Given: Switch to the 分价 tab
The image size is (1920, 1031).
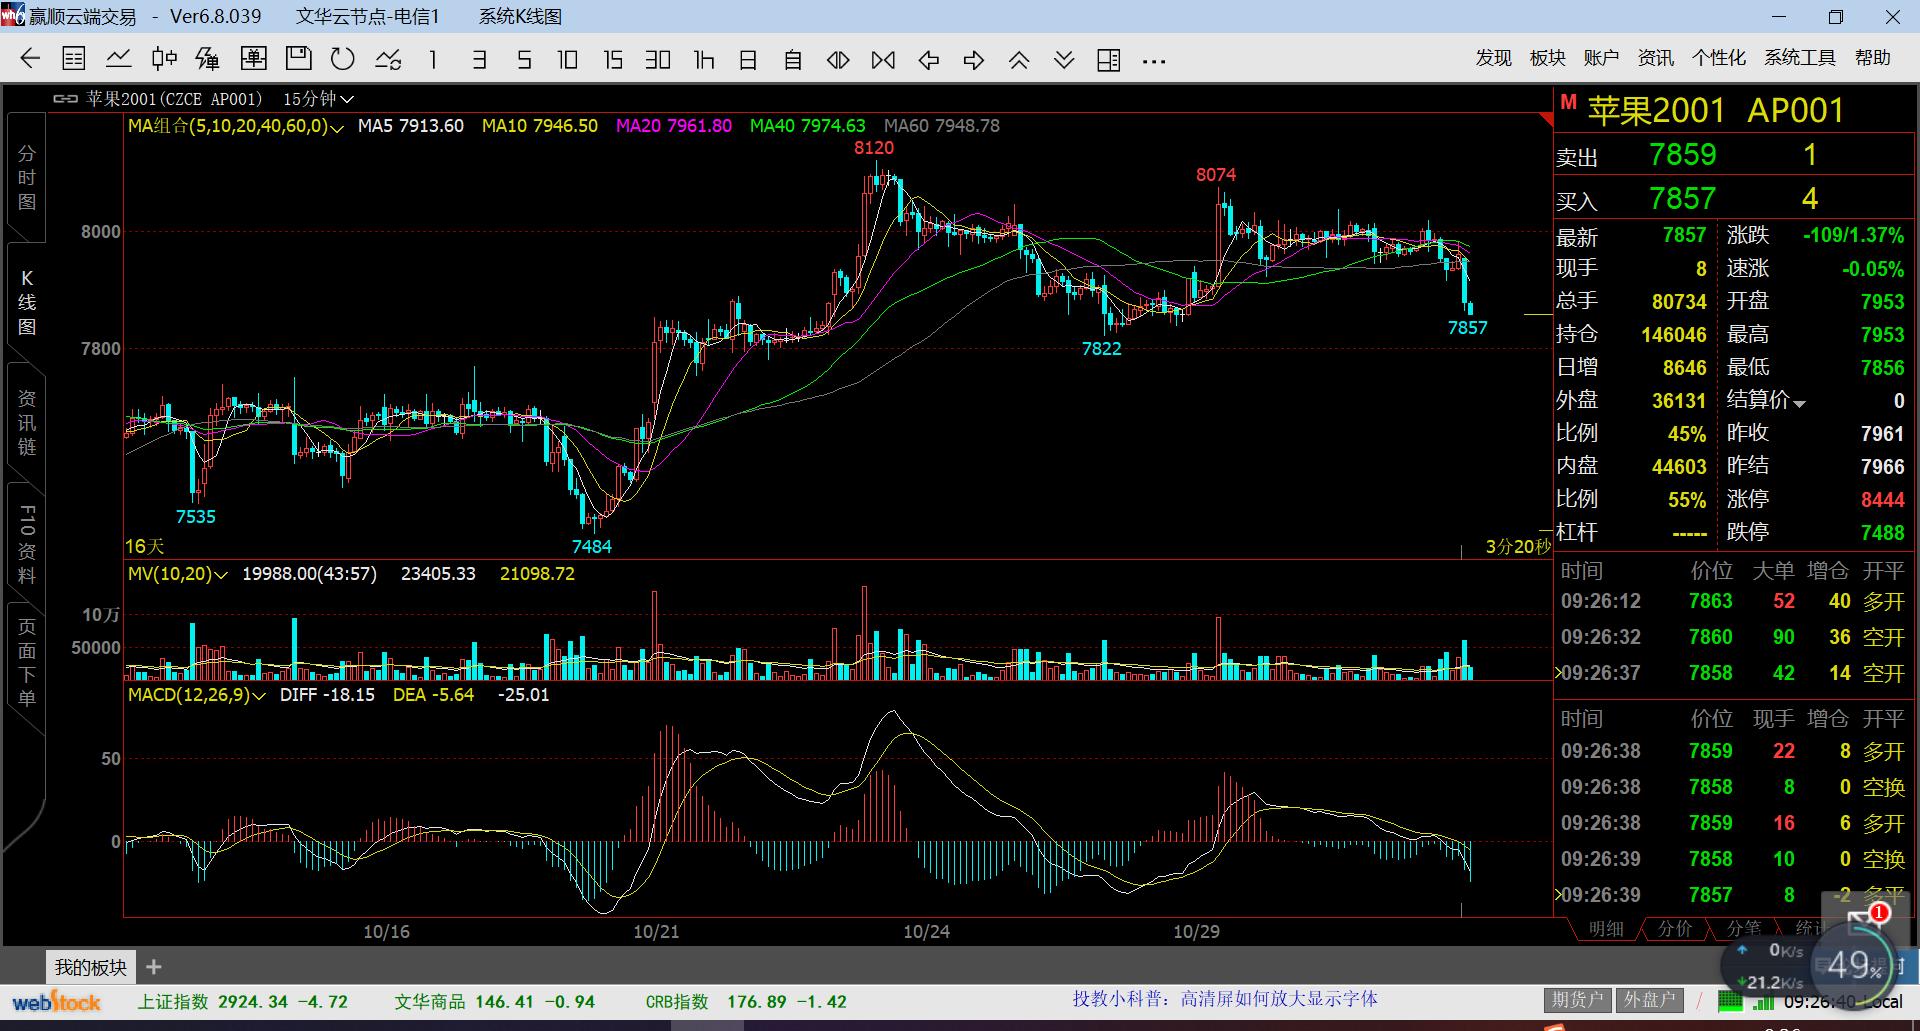Looking at the screenshot, I should (1675, 928).
